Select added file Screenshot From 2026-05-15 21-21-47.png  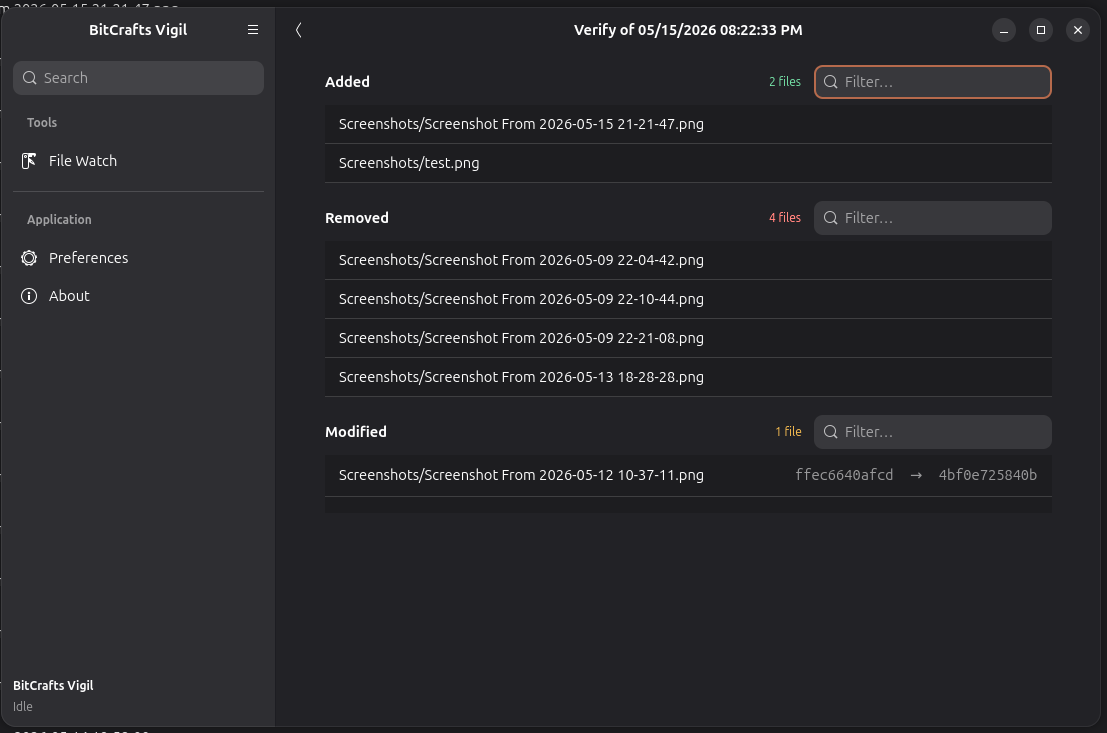[688, 124]
